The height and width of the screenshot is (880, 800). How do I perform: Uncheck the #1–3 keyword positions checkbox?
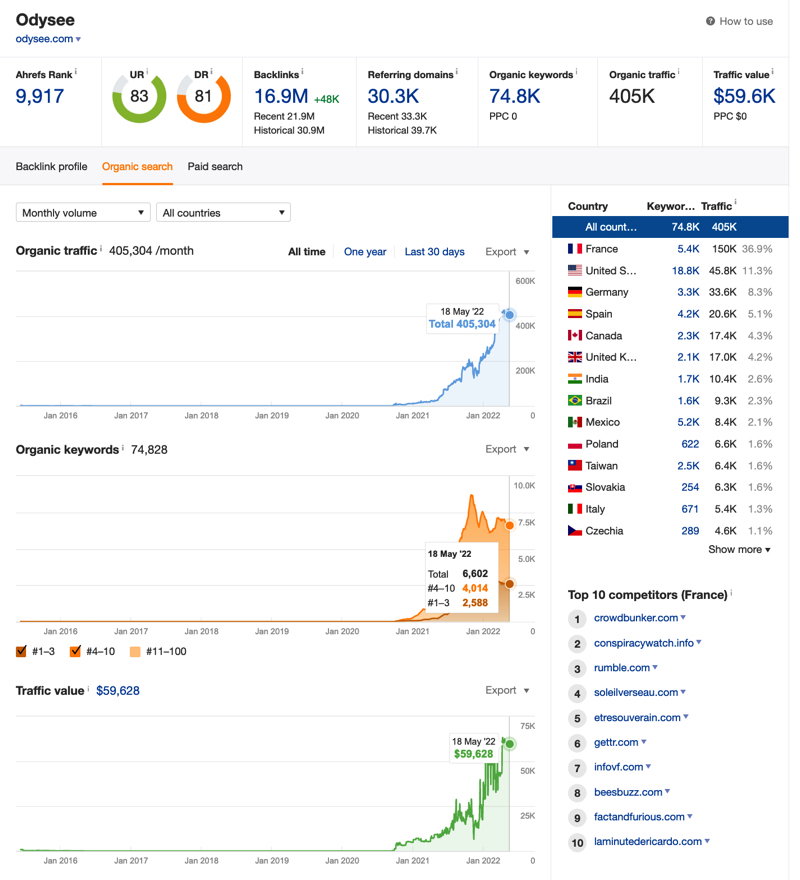pos(21,651)
